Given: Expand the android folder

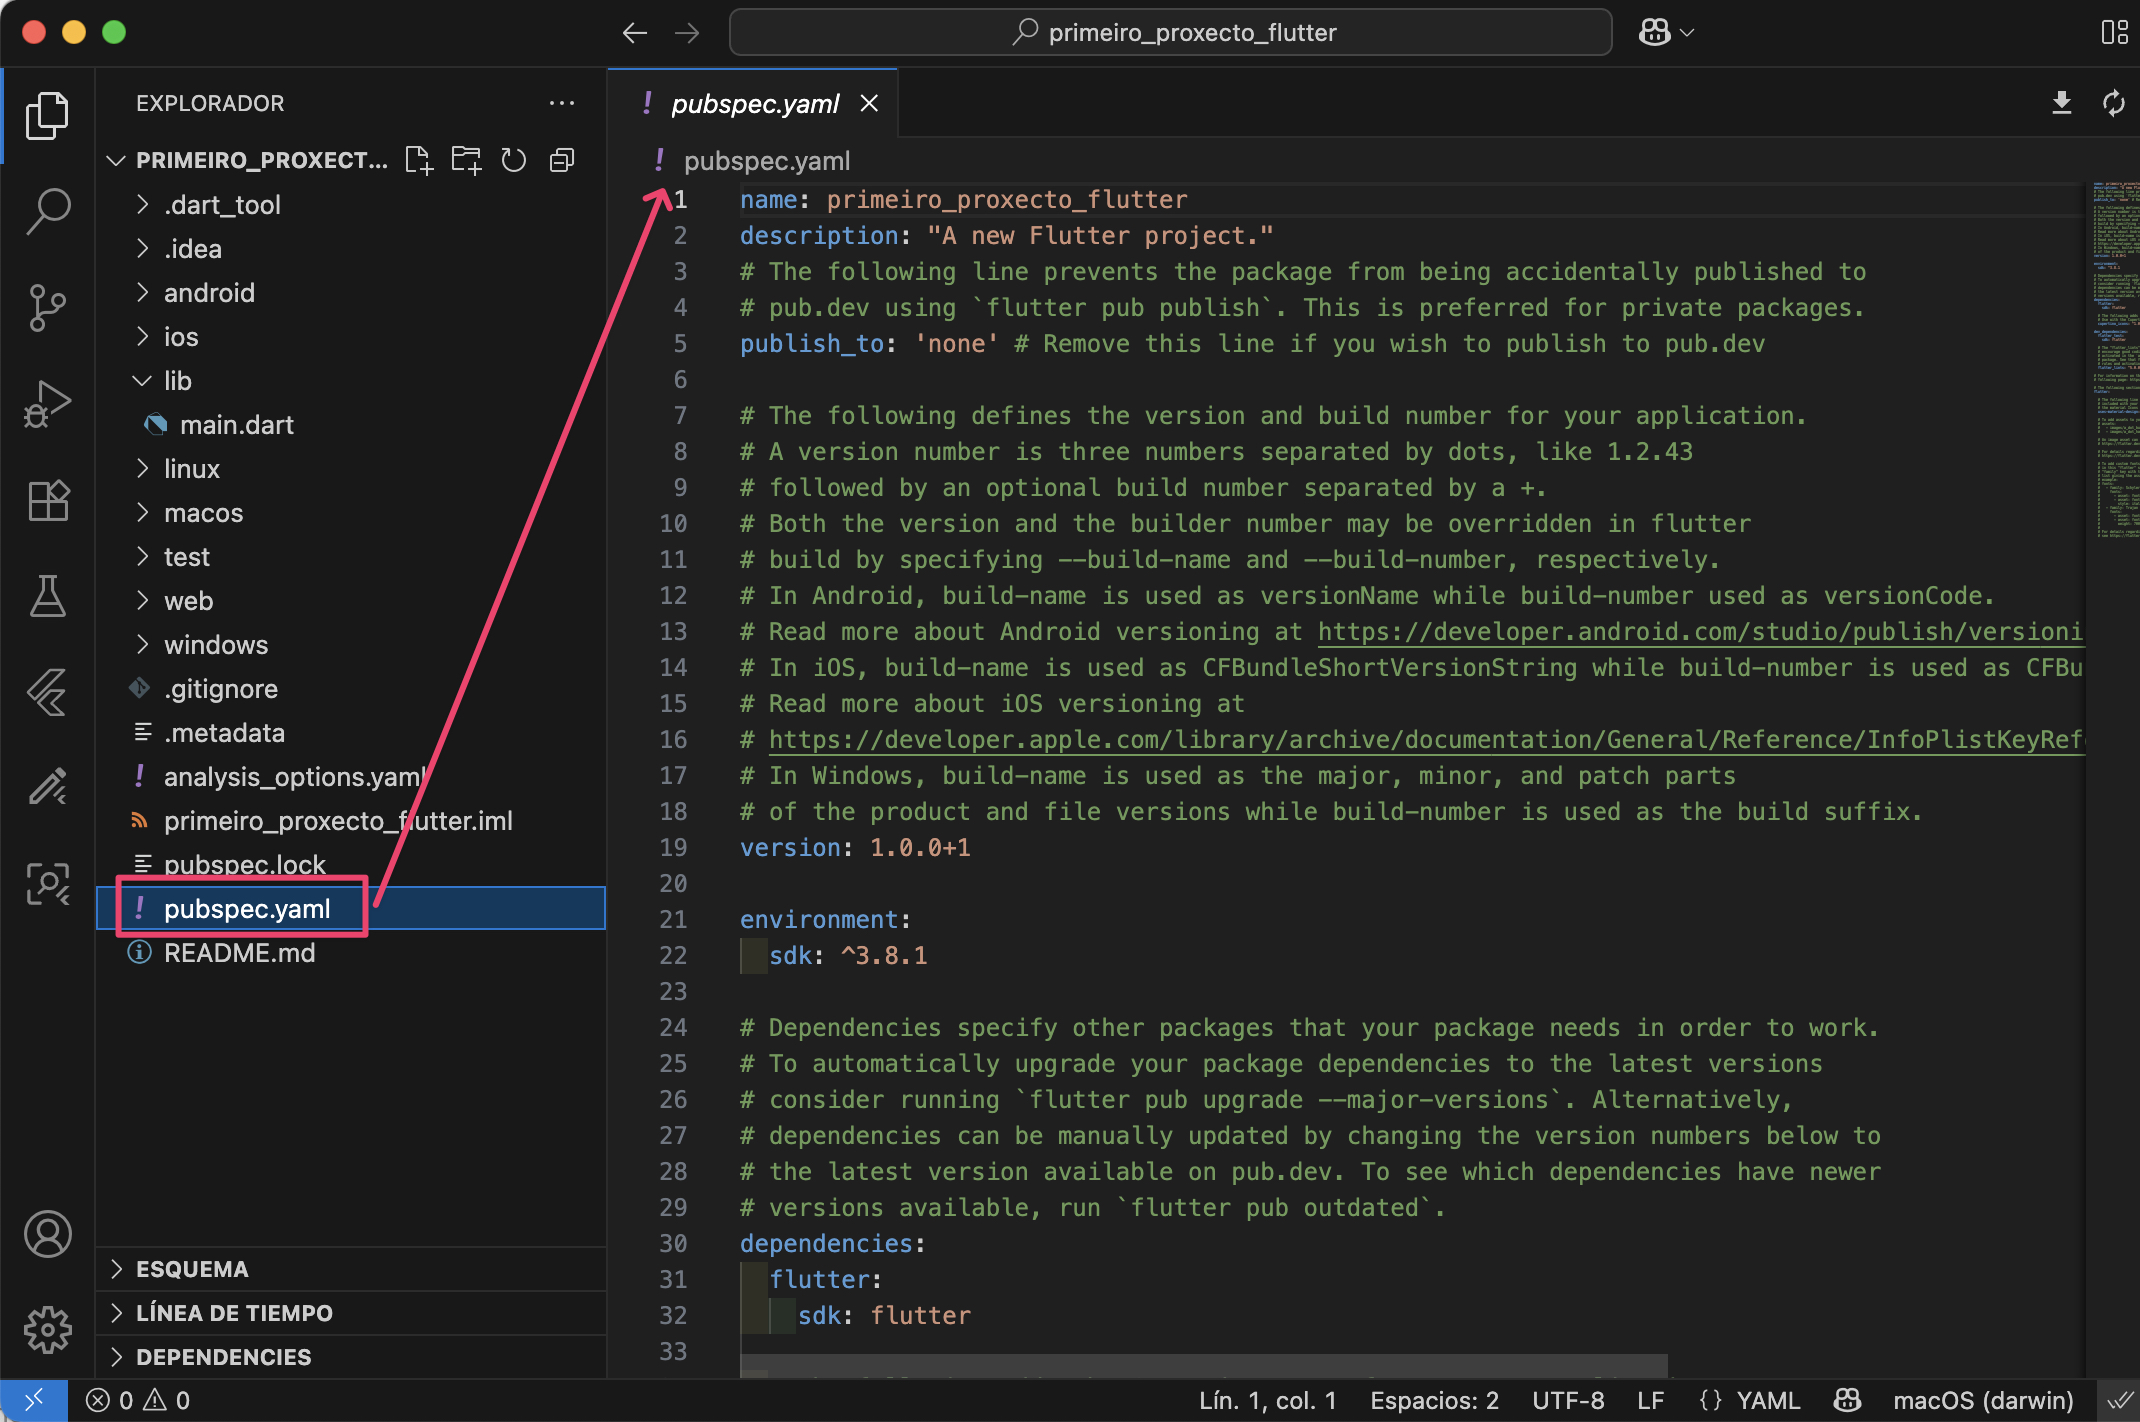Looking at the screenshot, I should pyautogui.click(x=209, y=293).
